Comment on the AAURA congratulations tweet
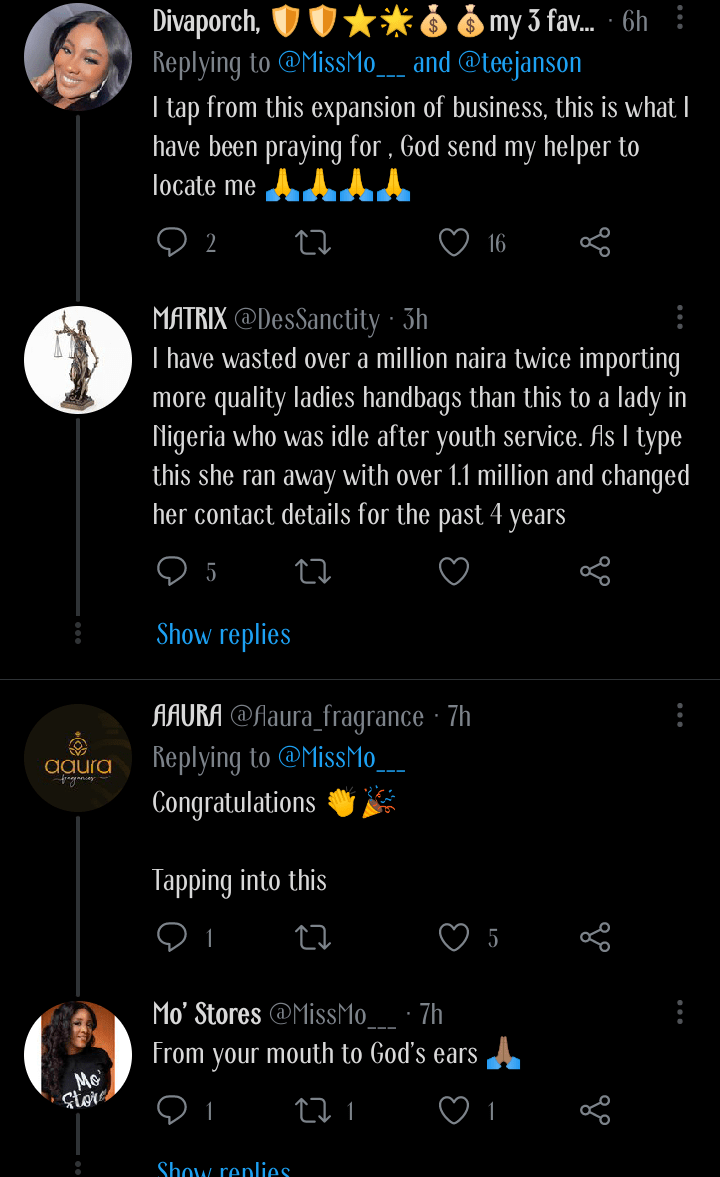This screenshot has width=720, height=1177. (x=172, y=937)
